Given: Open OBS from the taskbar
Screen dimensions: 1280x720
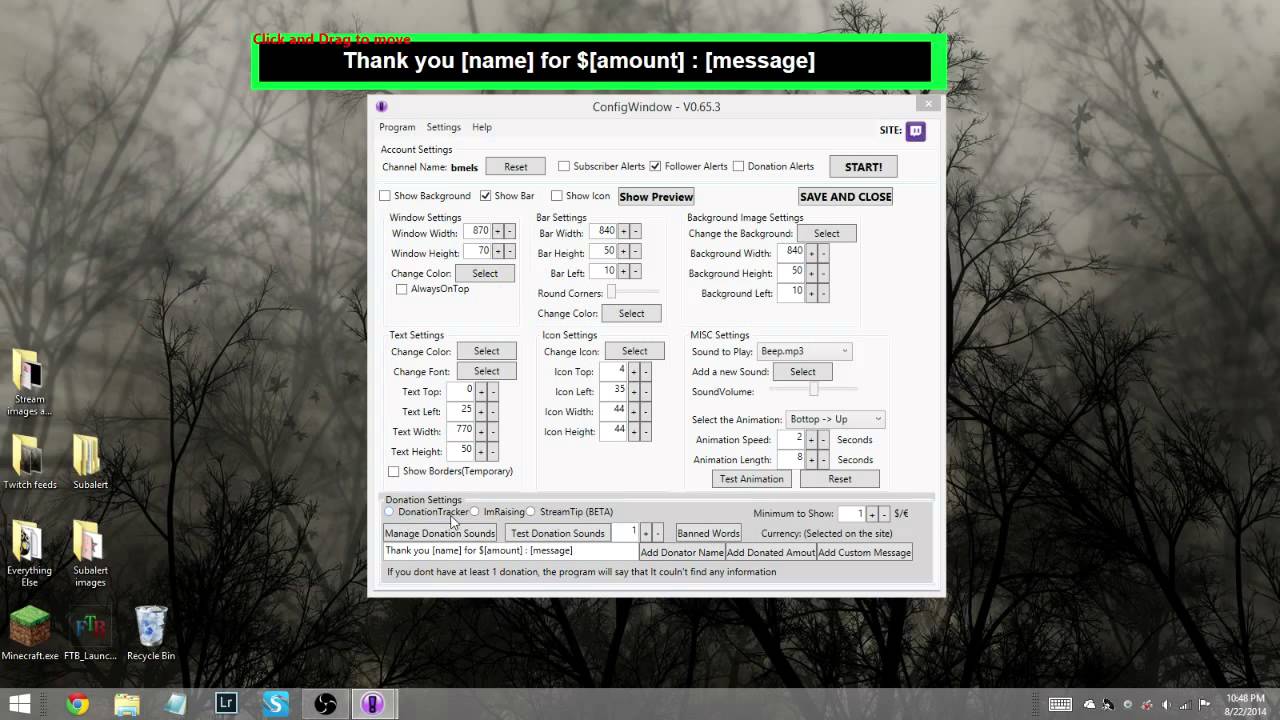Looking at the screenshot, I should click(x=325, y=704).
